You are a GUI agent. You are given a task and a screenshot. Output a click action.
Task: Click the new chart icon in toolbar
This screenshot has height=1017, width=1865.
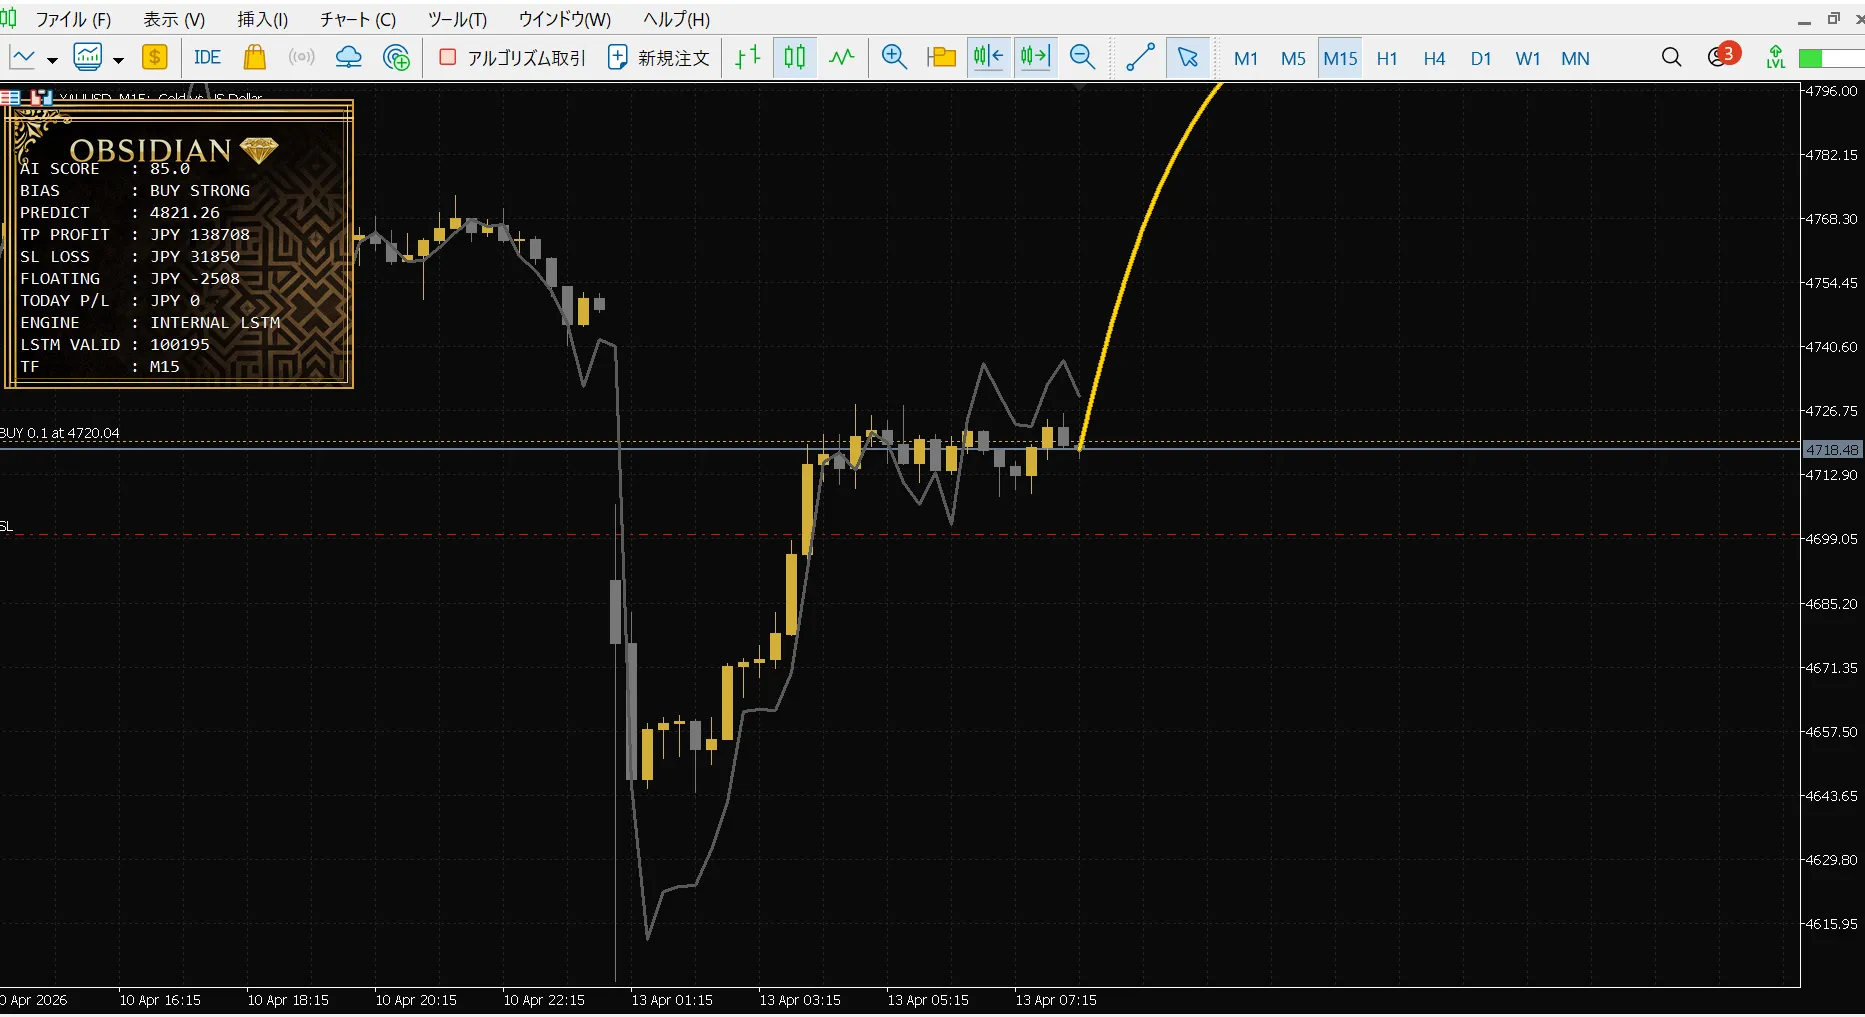[22, 58]
